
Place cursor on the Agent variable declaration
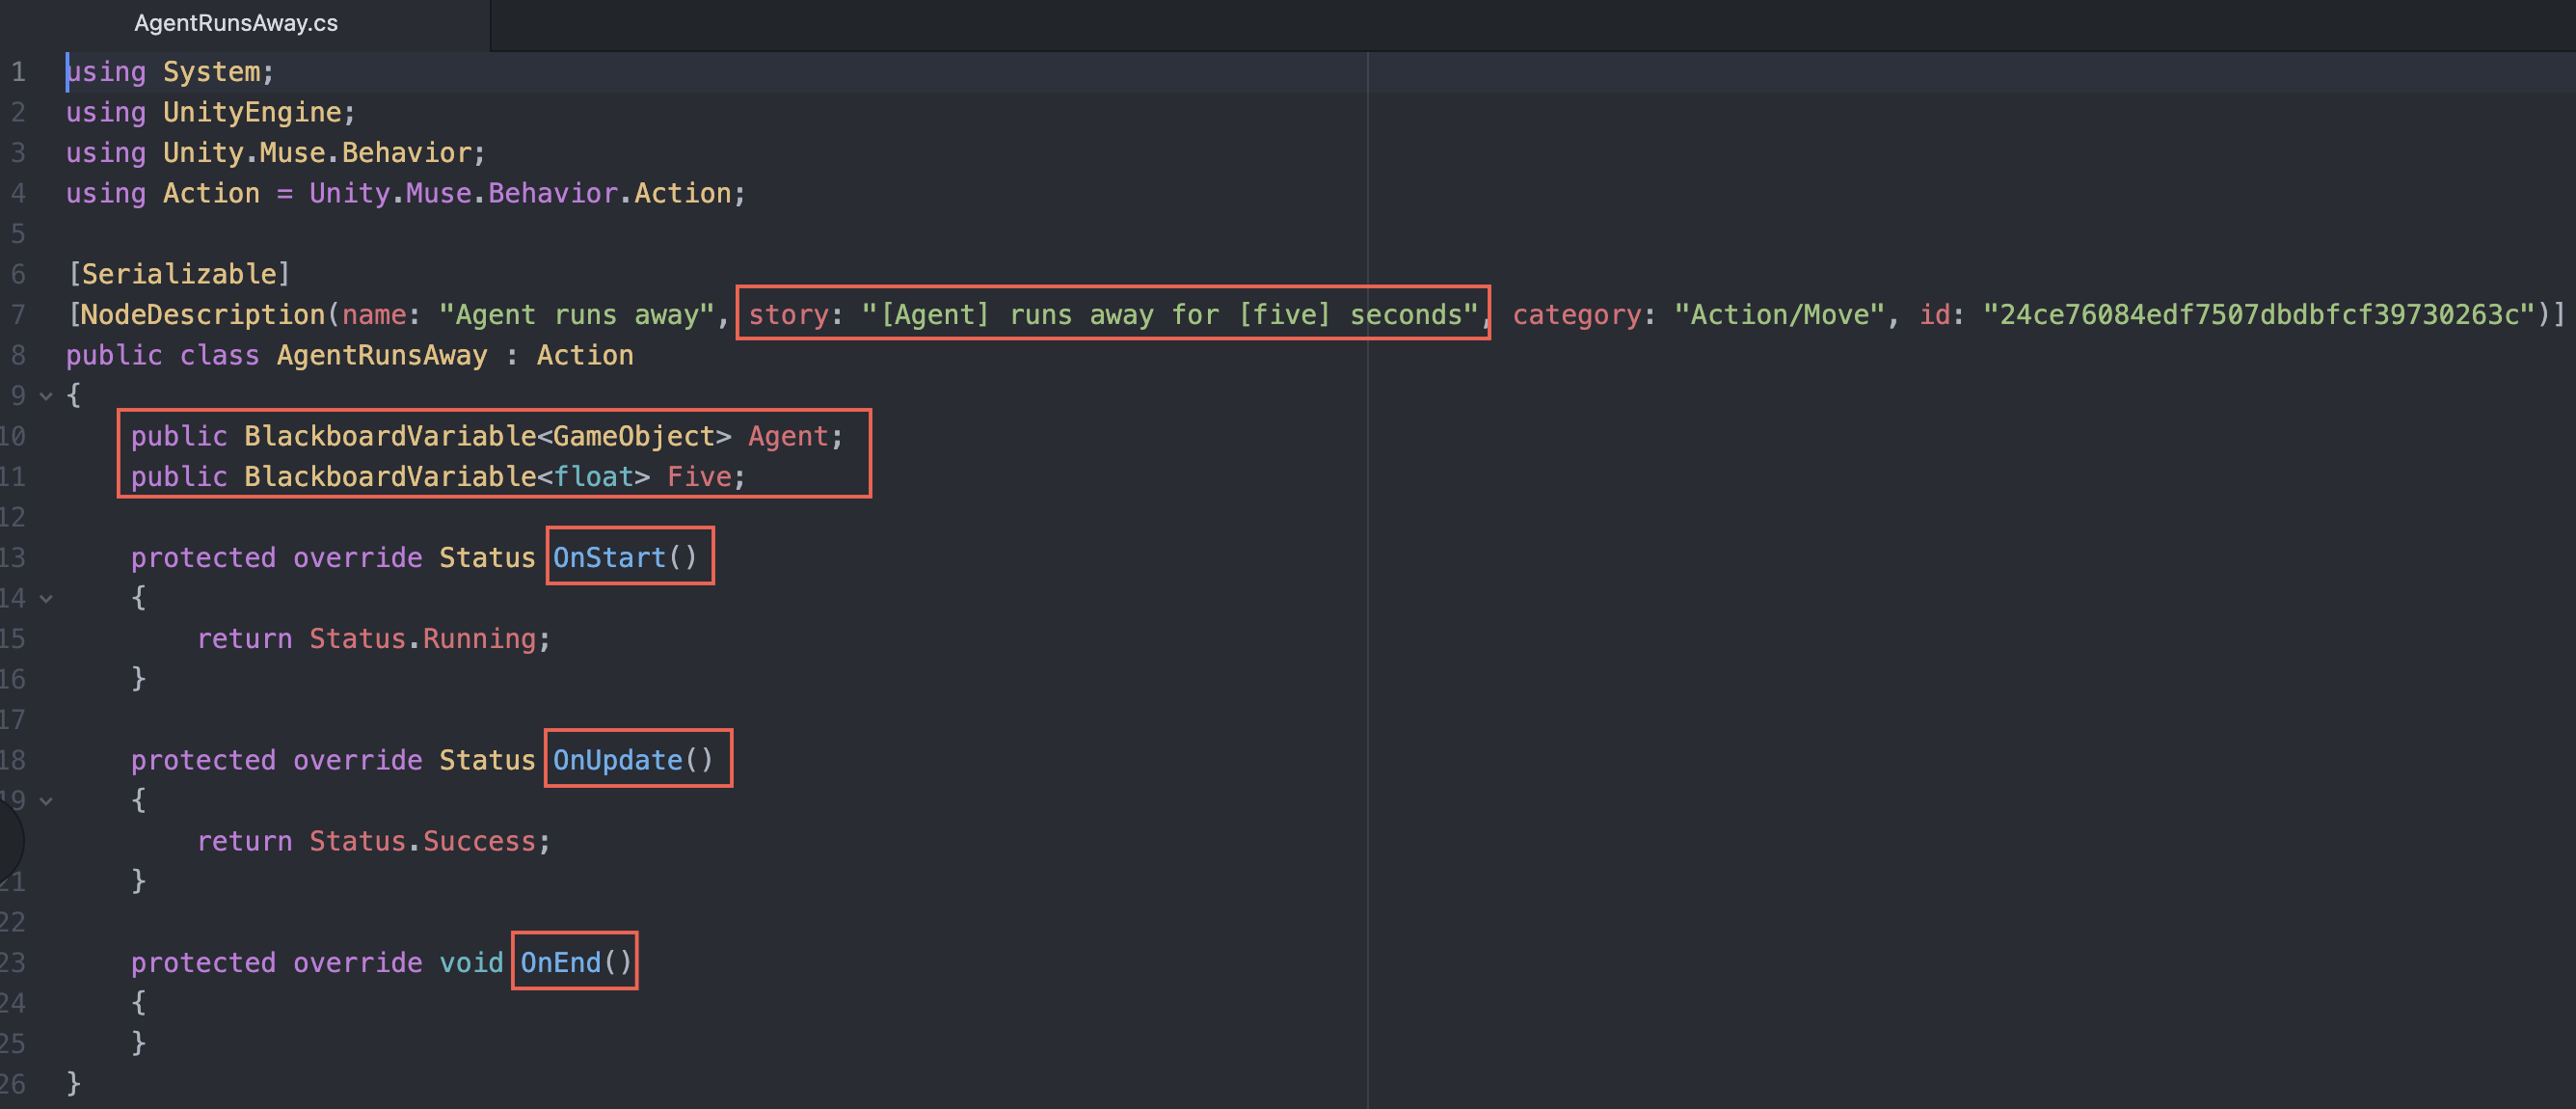[788, 436]
